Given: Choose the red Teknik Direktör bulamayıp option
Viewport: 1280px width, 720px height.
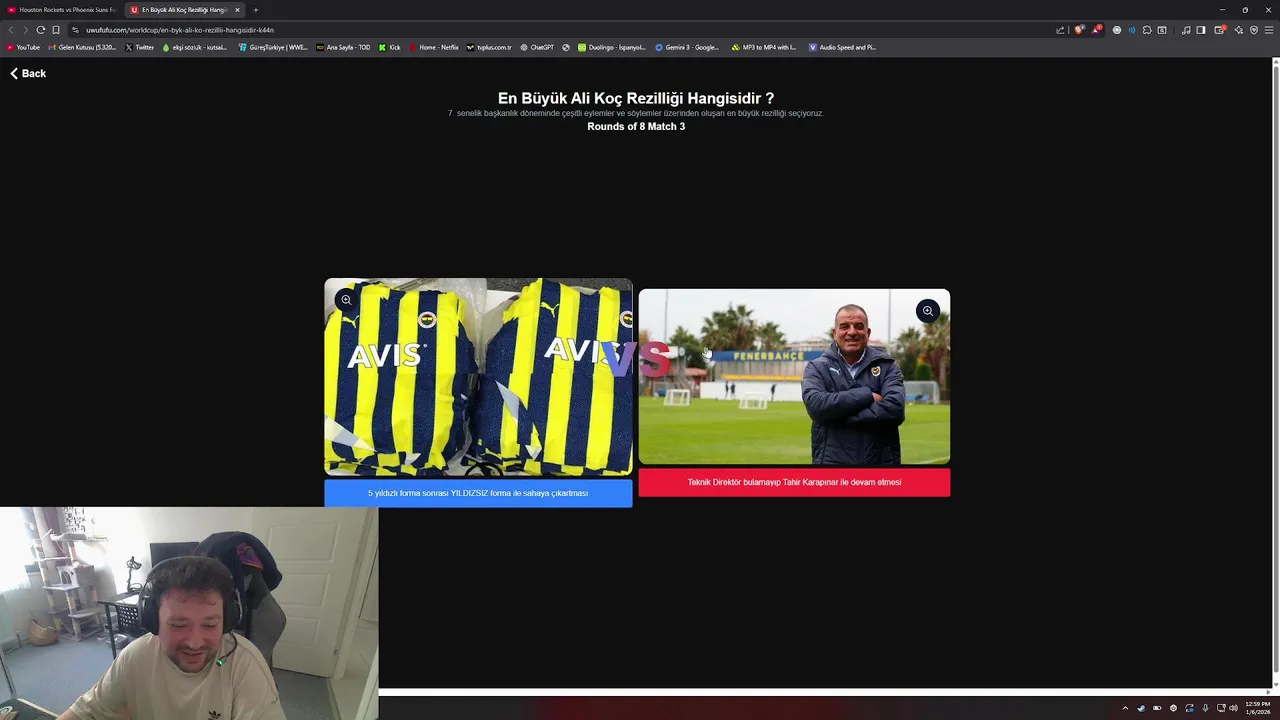Looking at the screenshot, I should (794, 482).
